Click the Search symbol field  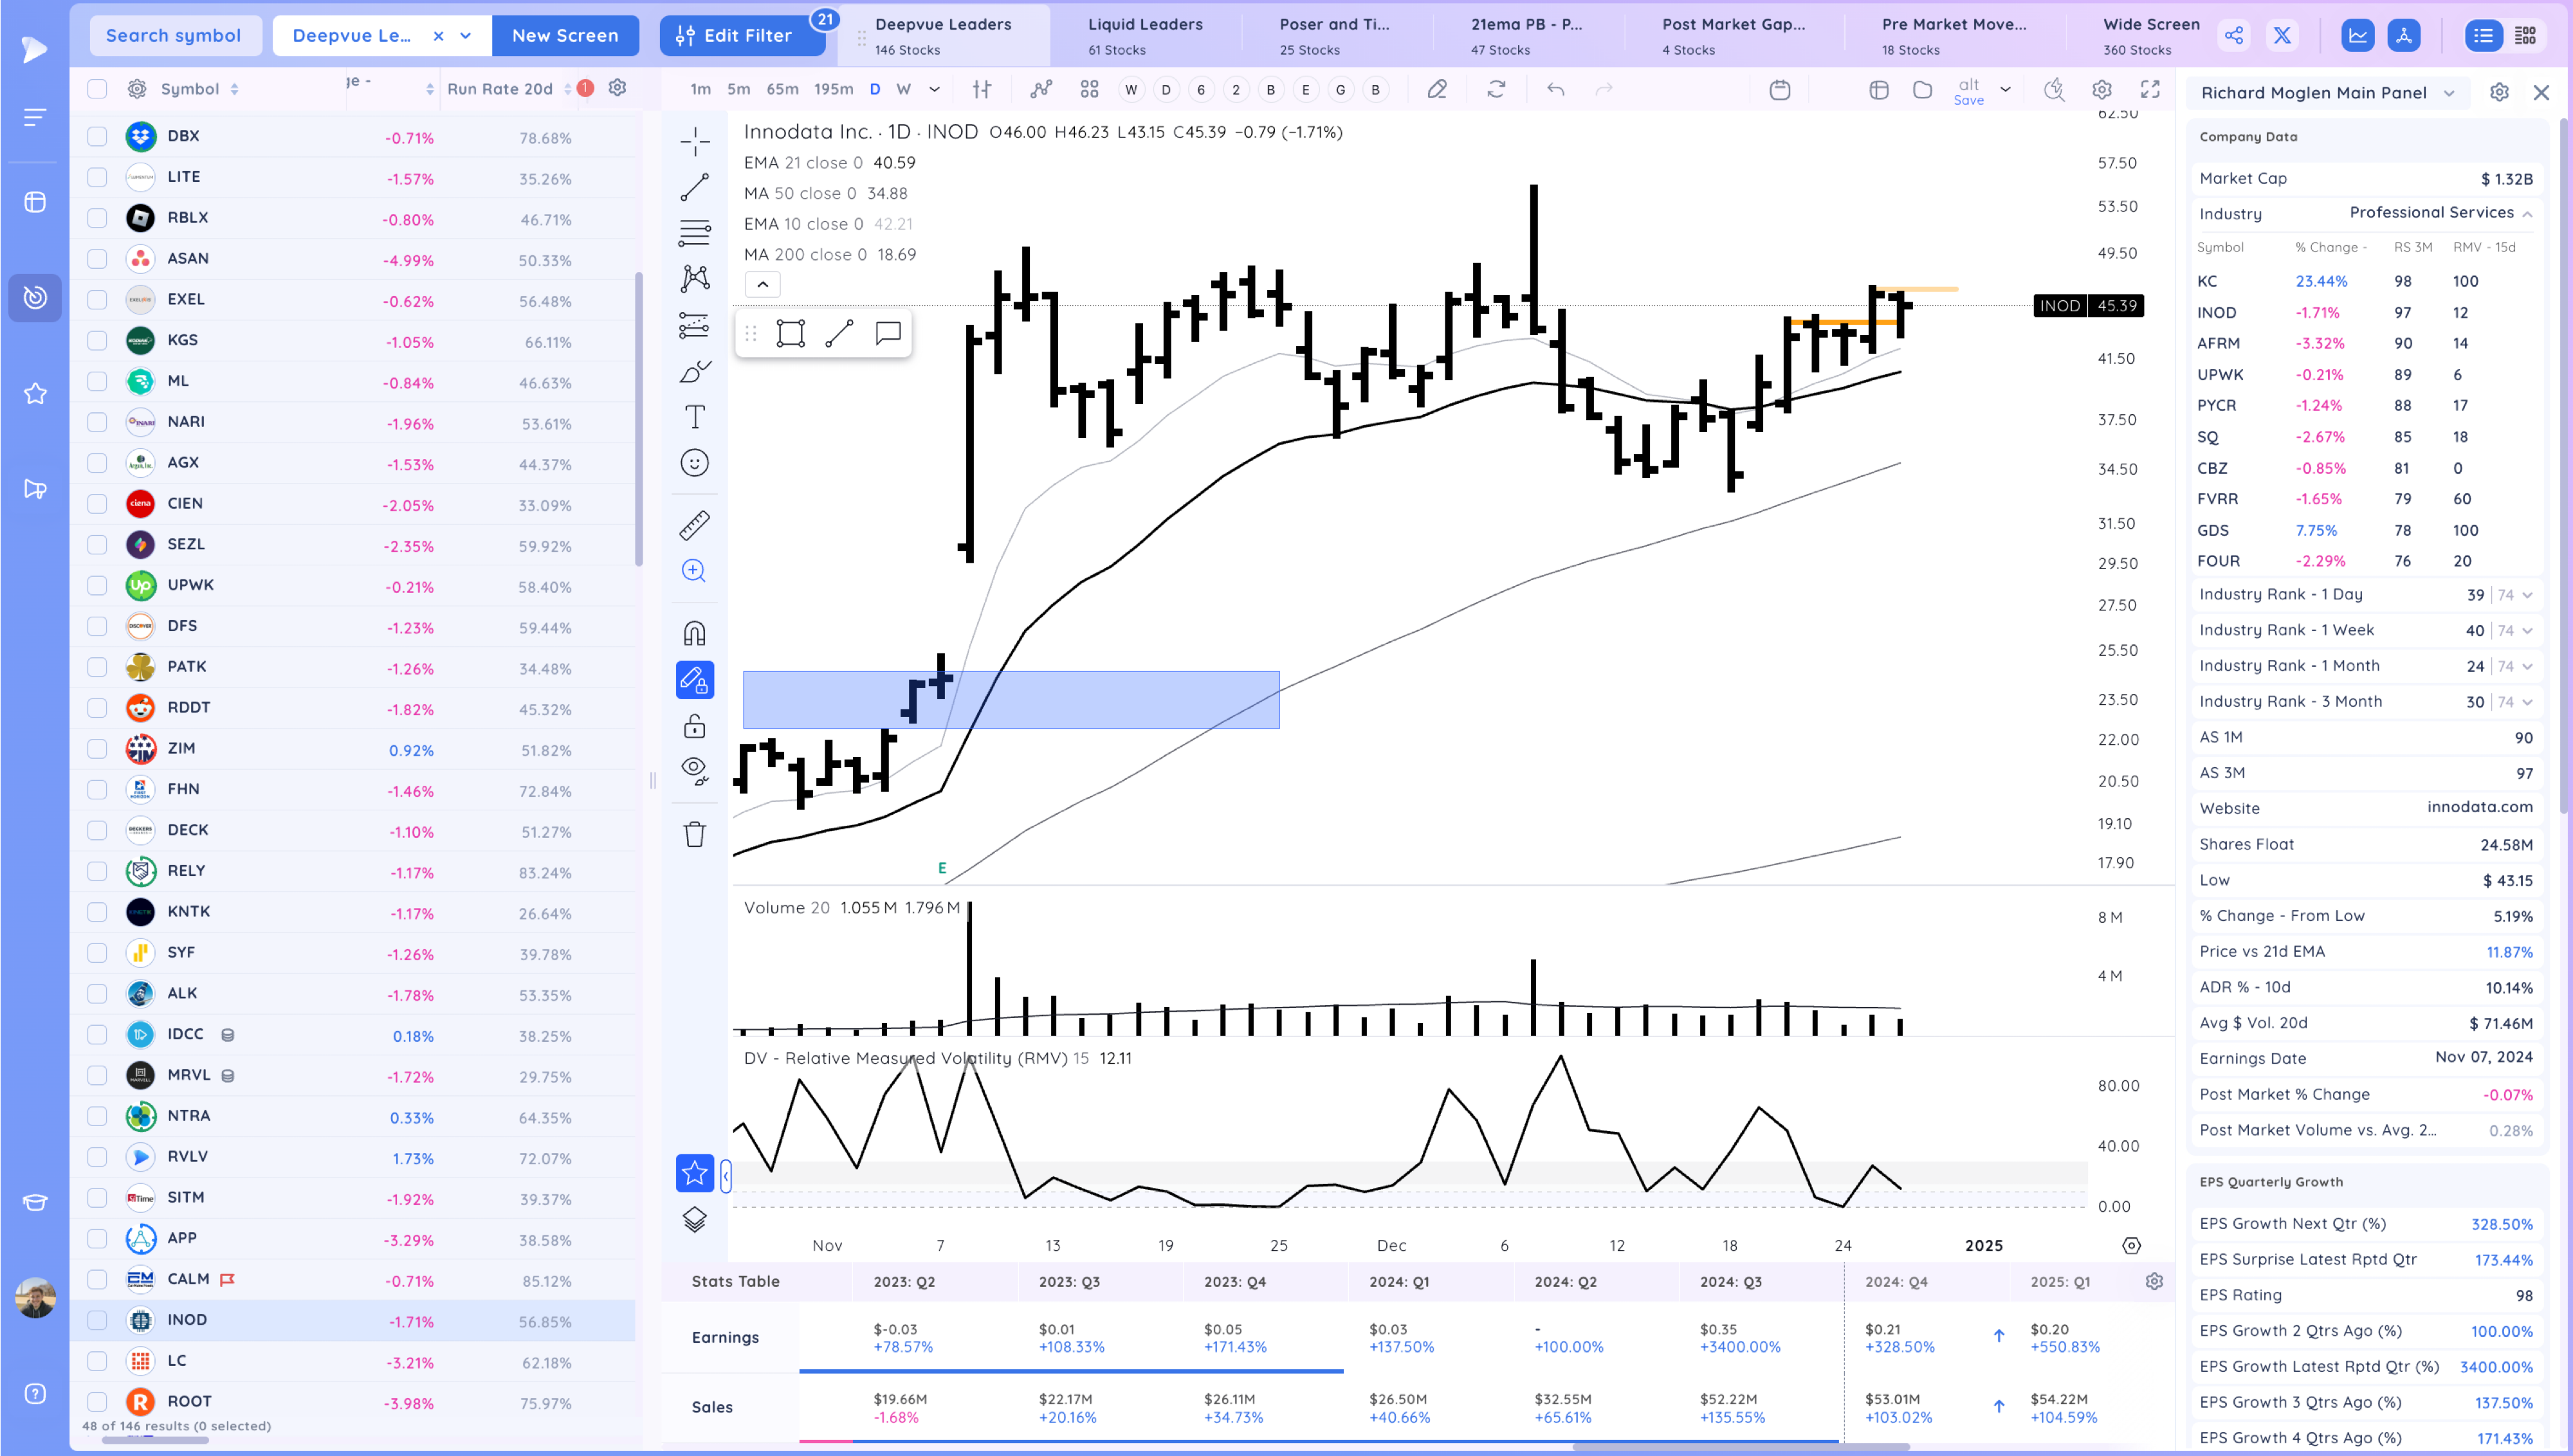173,36
